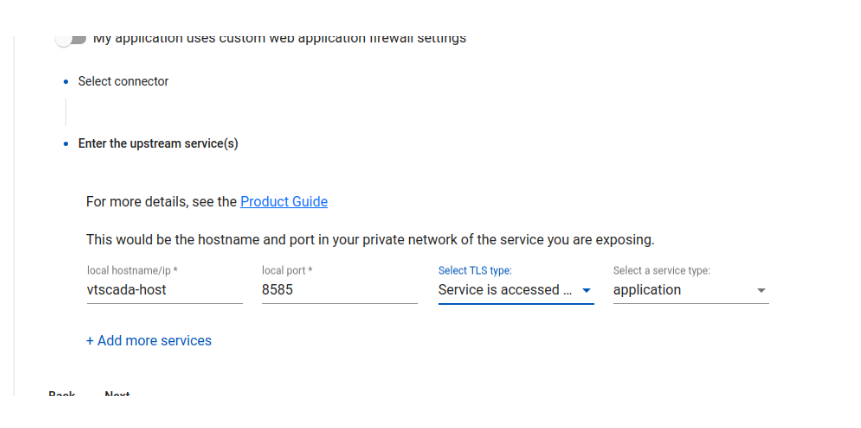This screenshot has height=428, width=861.
Task: Click the Enter the upstream service(s) step heading
Action: (x=158, y=144)
